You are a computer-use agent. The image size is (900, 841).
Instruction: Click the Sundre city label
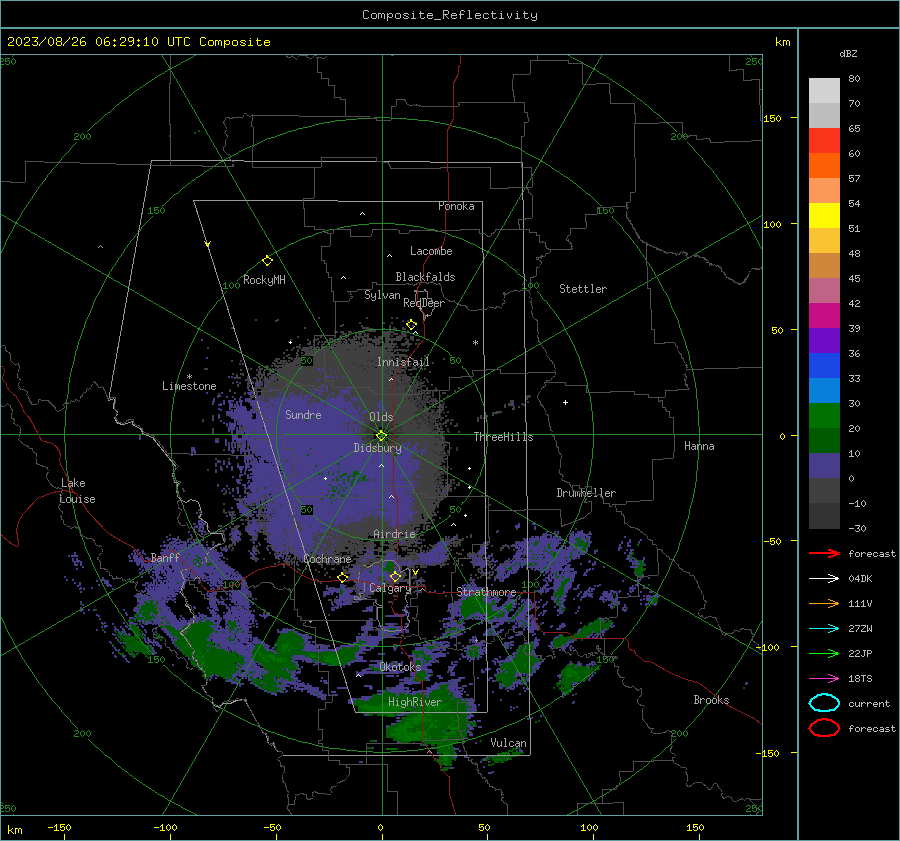[303, 414]
